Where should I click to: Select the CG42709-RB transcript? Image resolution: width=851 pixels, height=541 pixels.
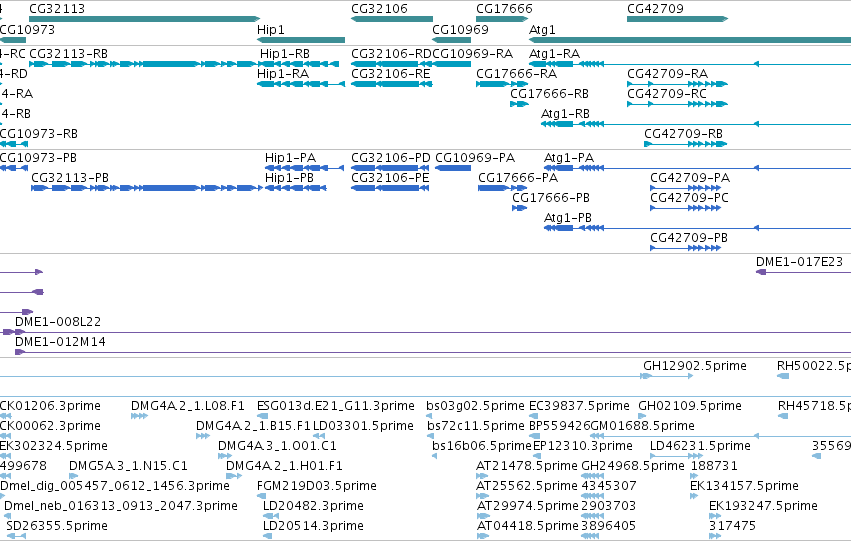[x=685, y=144]
